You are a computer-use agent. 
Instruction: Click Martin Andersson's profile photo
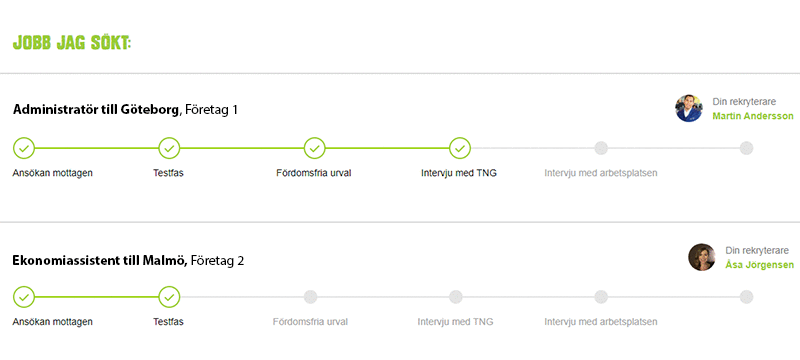click(x=689, y=108)
